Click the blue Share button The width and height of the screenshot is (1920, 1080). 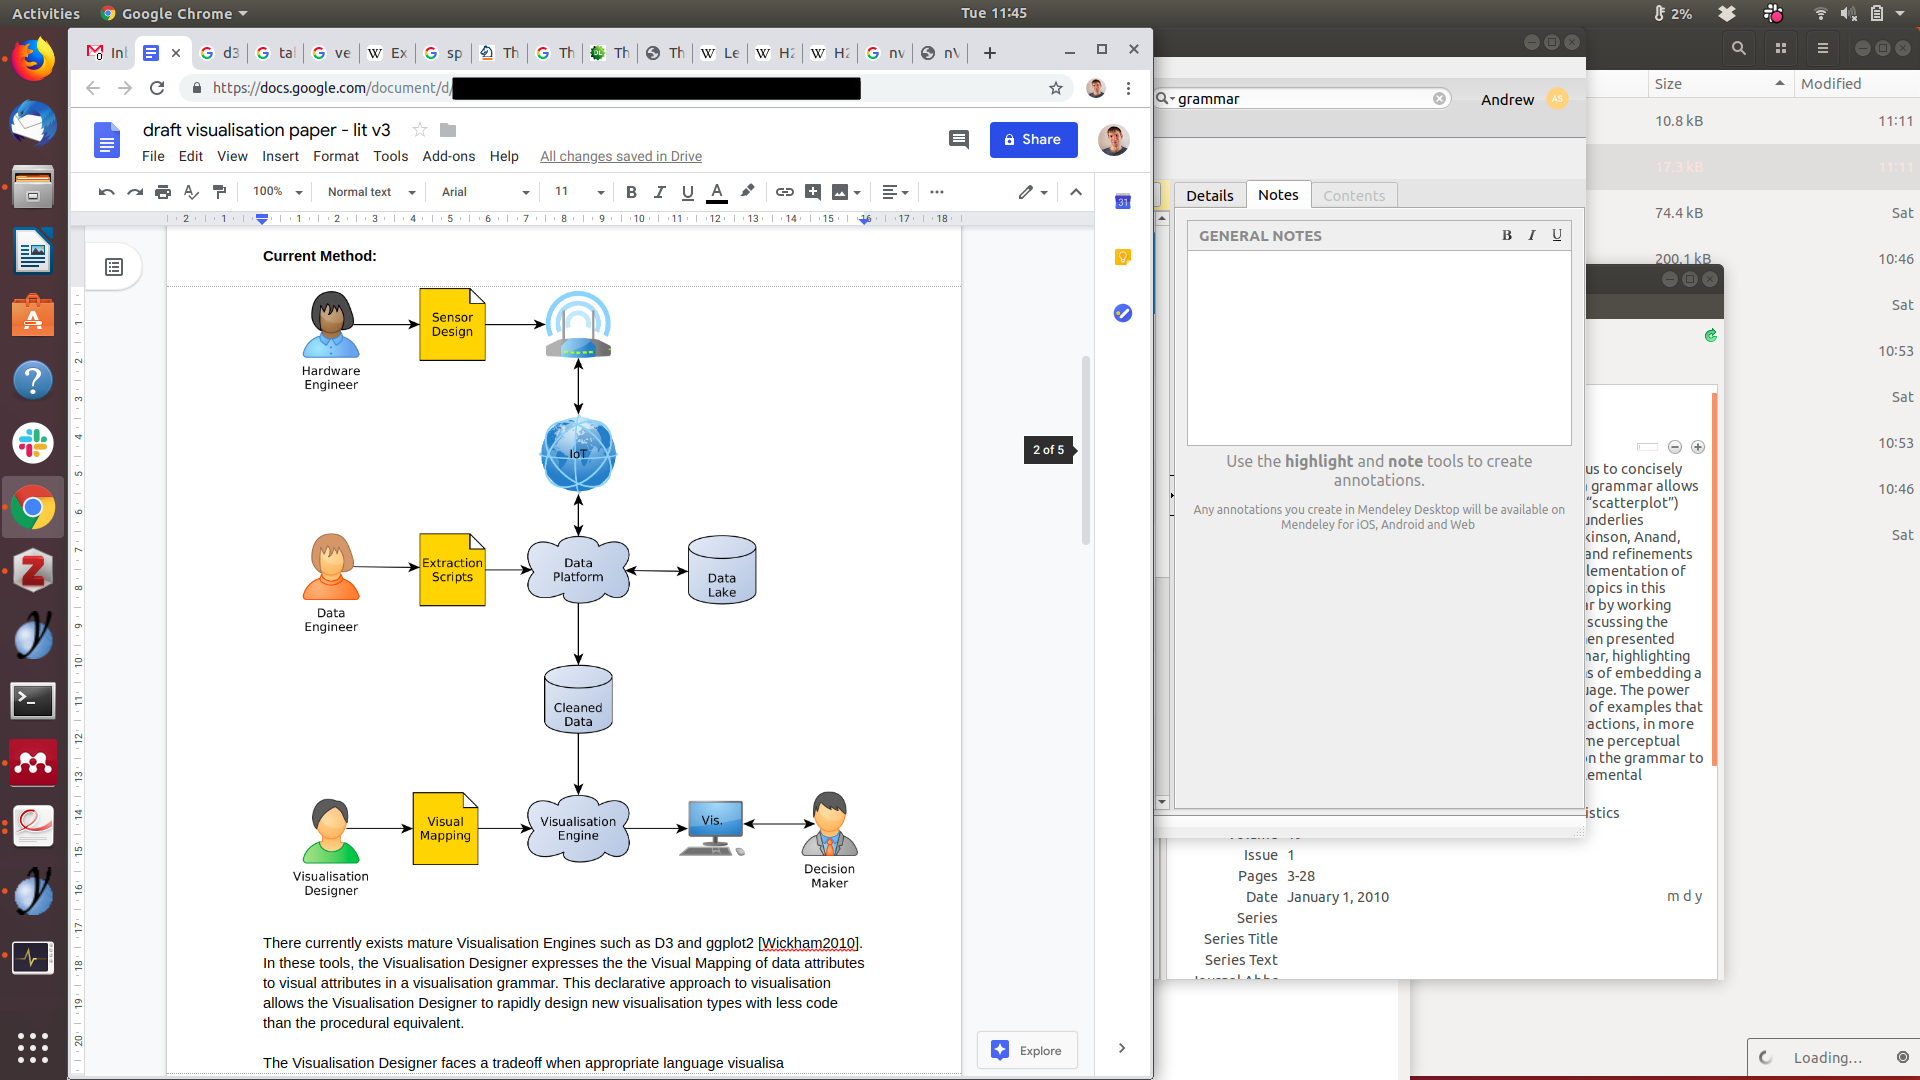tap(1033, 140)
